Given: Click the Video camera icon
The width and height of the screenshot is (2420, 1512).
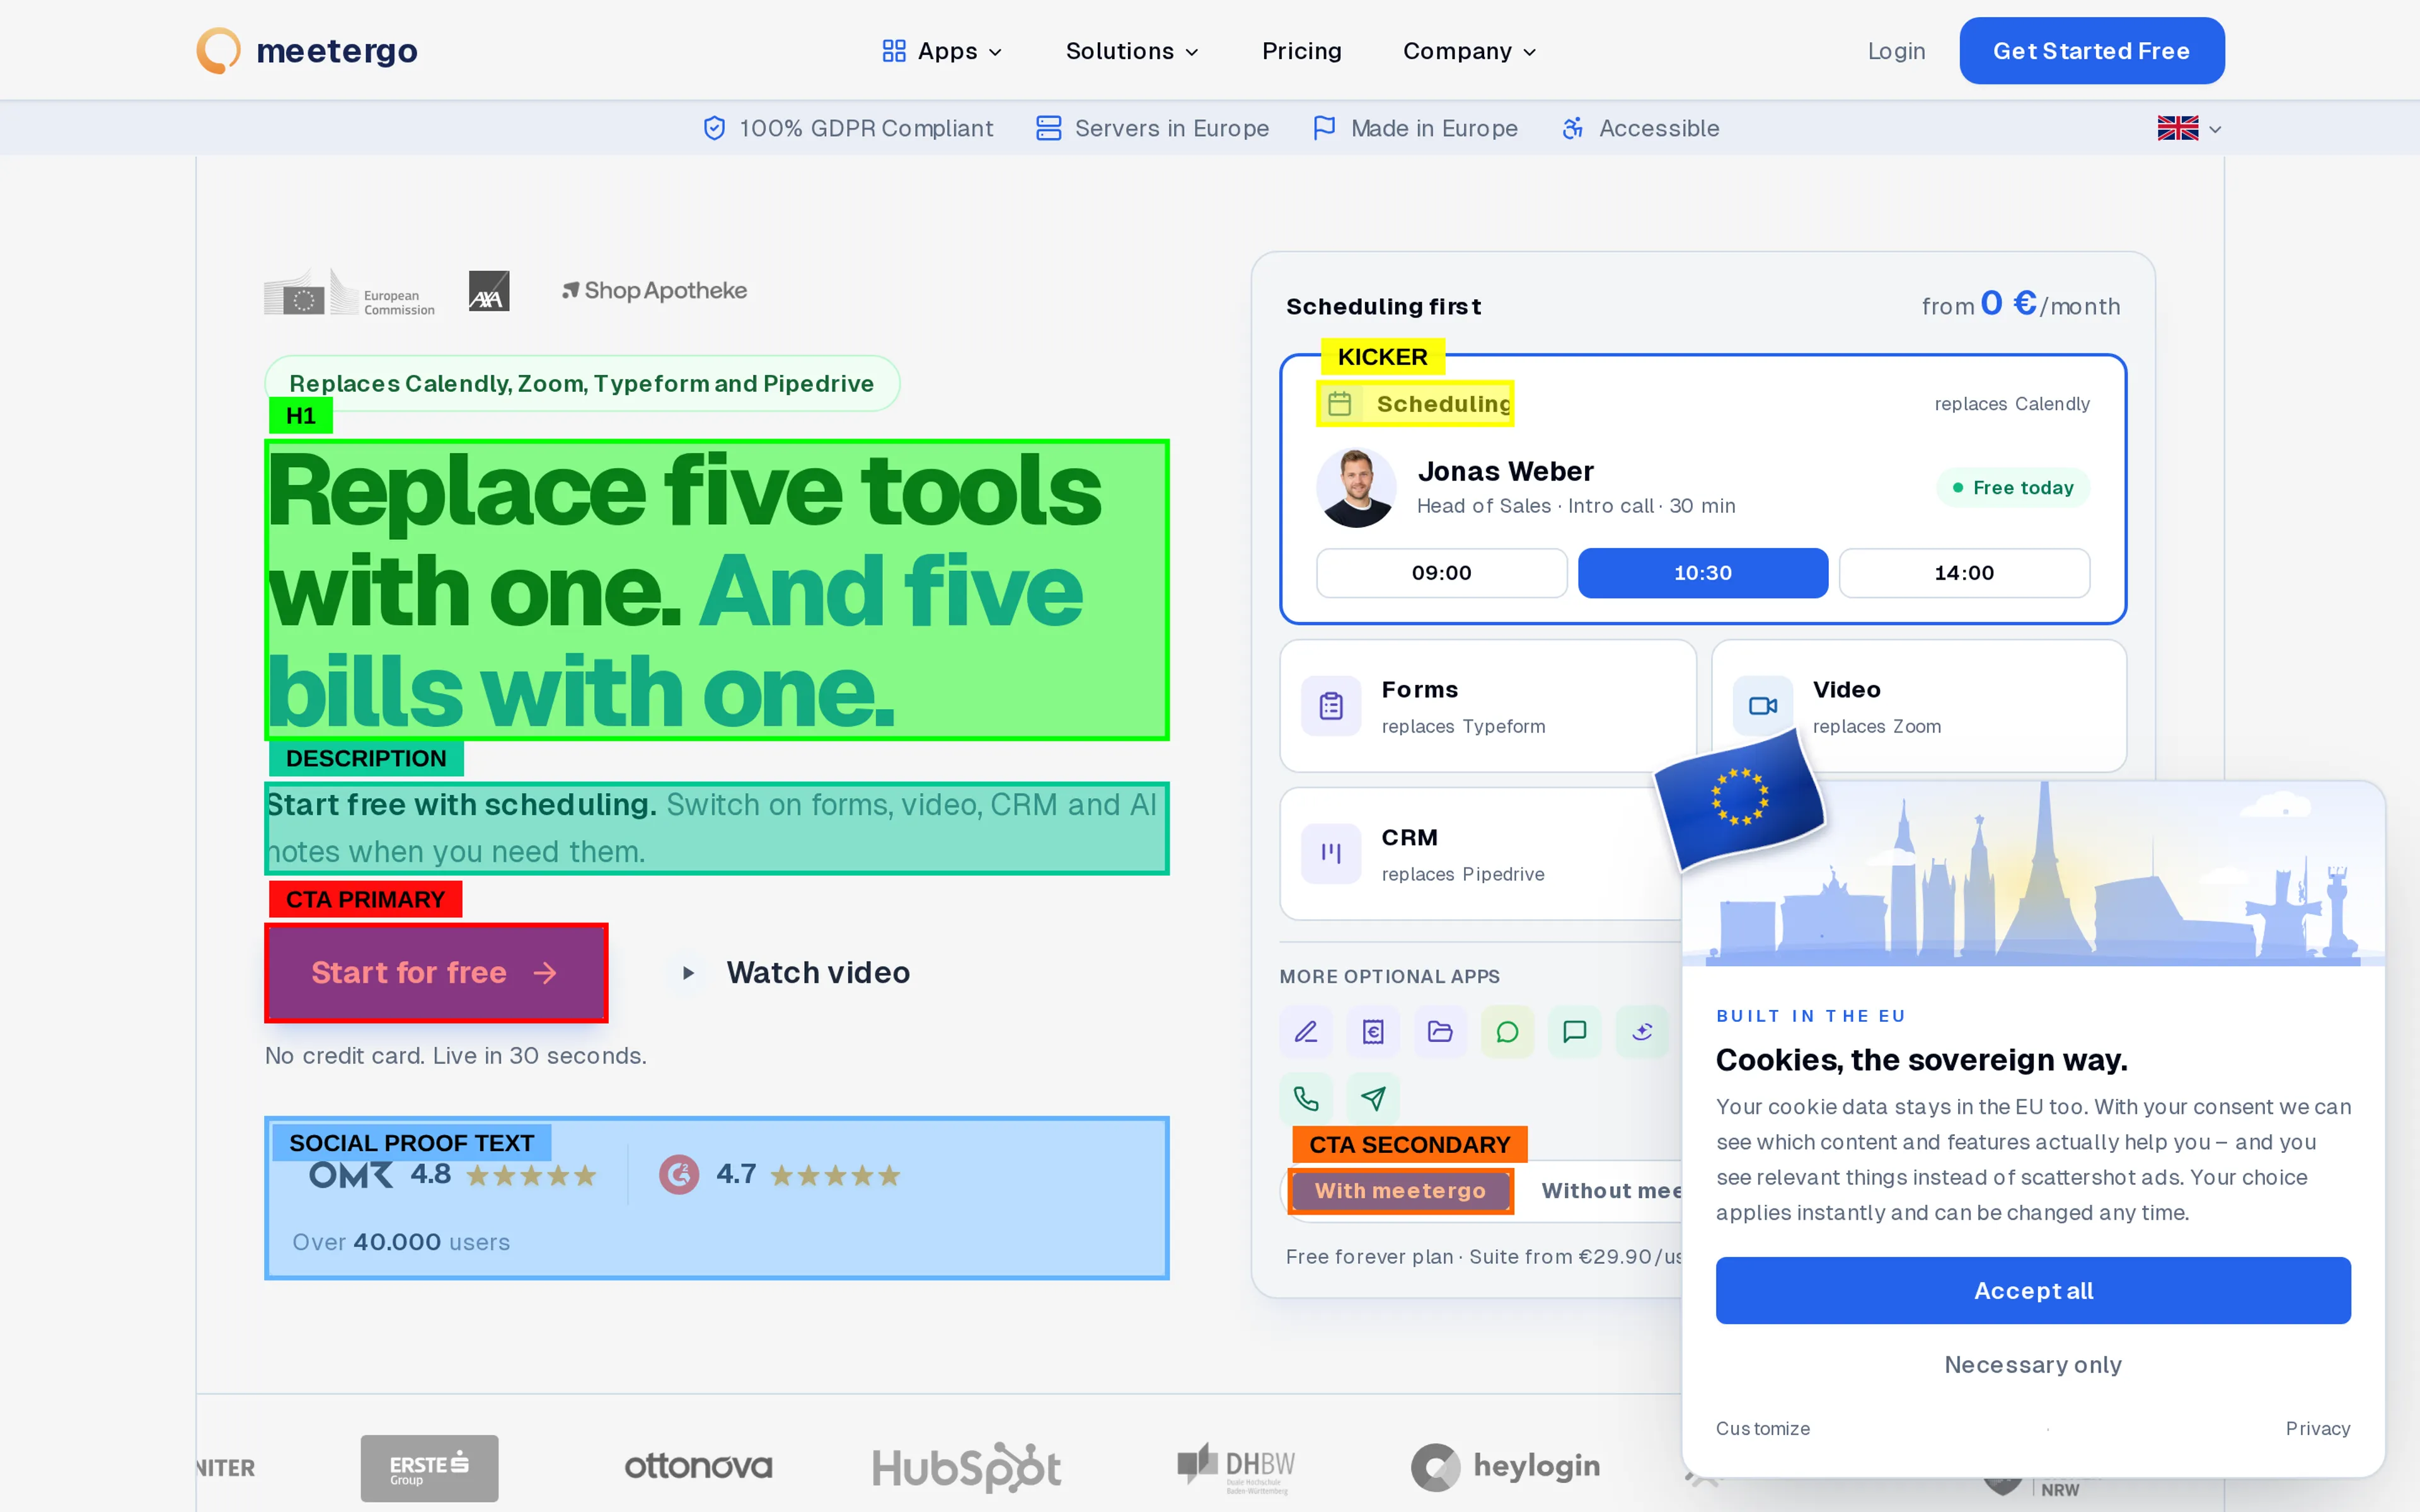Looking at the screenshot, I should (x=1762, y=706).
